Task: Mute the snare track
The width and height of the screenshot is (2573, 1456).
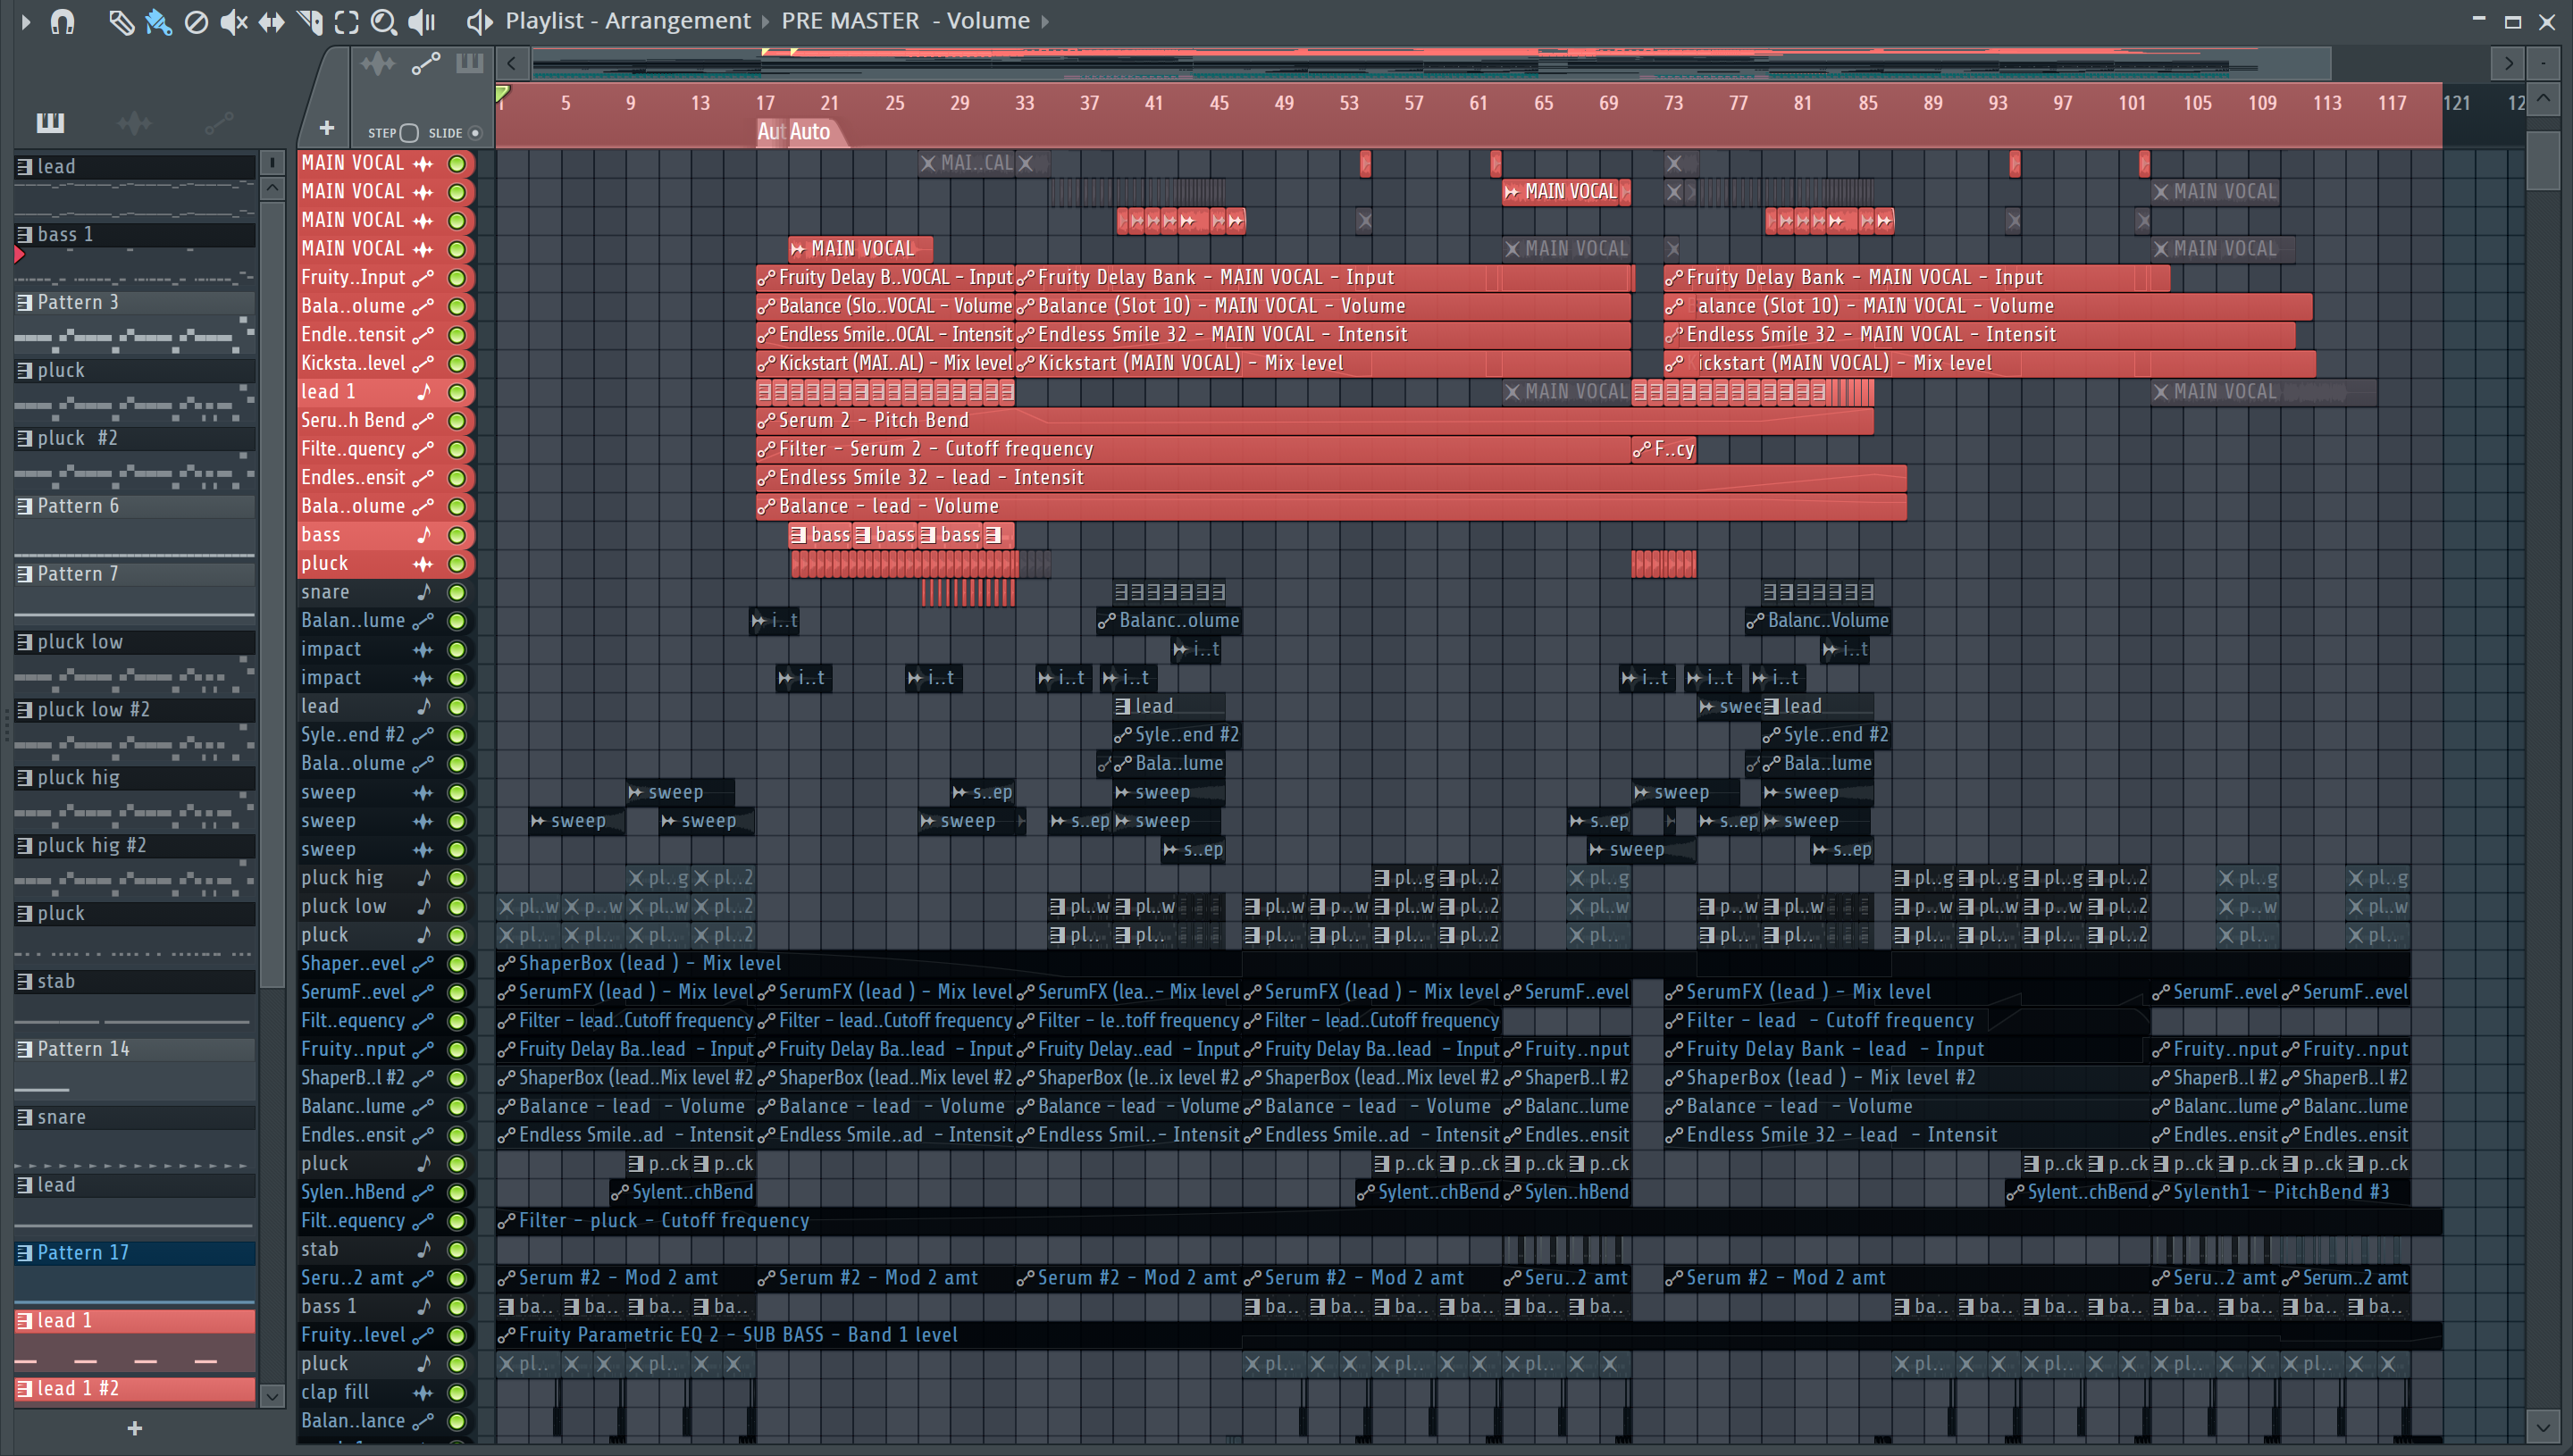Action: click(x=457, y=592)
